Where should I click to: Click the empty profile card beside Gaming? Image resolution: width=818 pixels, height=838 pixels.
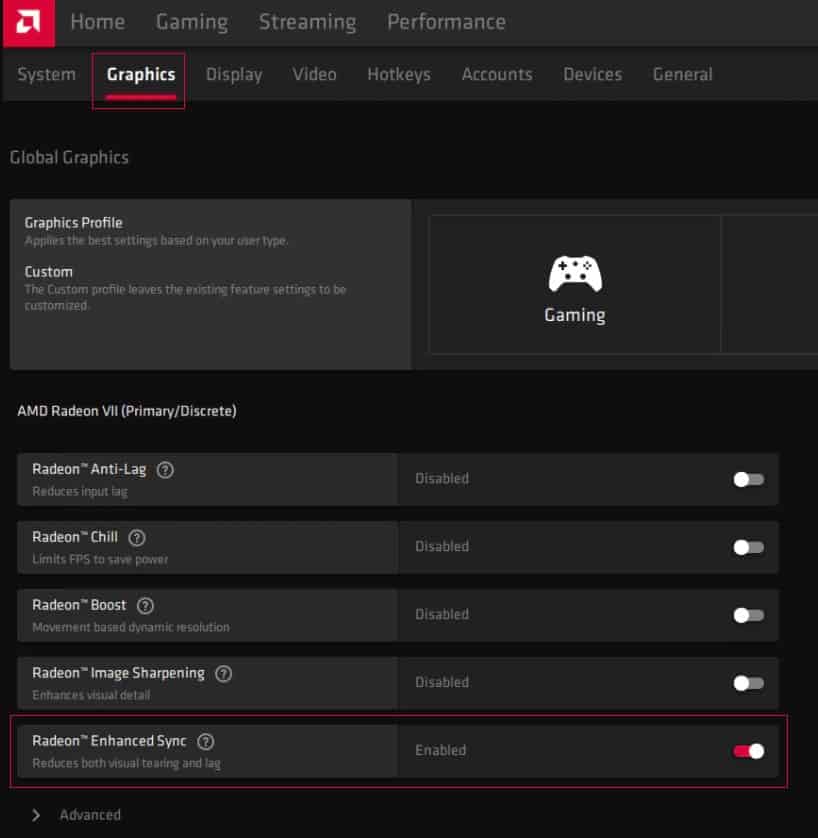[775, 283]
